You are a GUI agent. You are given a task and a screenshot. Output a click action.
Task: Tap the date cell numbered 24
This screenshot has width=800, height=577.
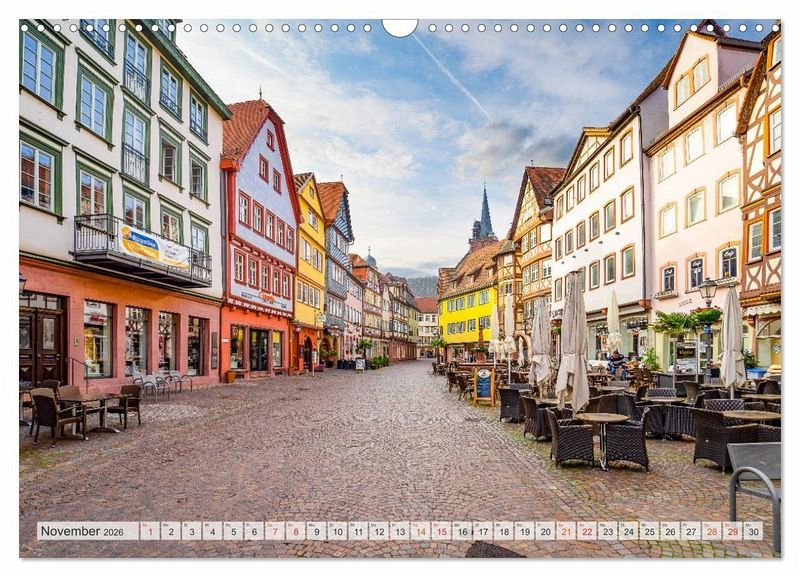pyautogui.click(x=629, y=531)
